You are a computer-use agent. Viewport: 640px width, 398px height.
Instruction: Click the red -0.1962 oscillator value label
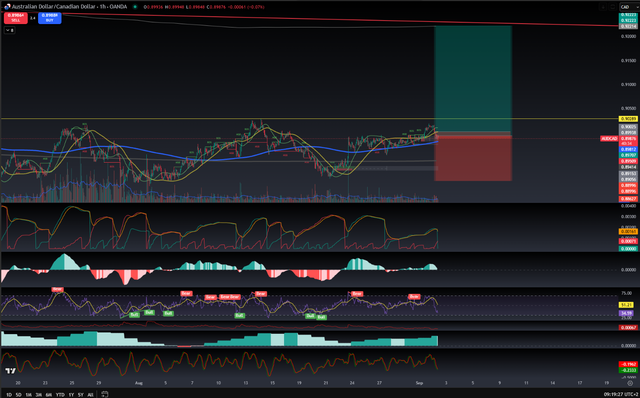point(628,364)
